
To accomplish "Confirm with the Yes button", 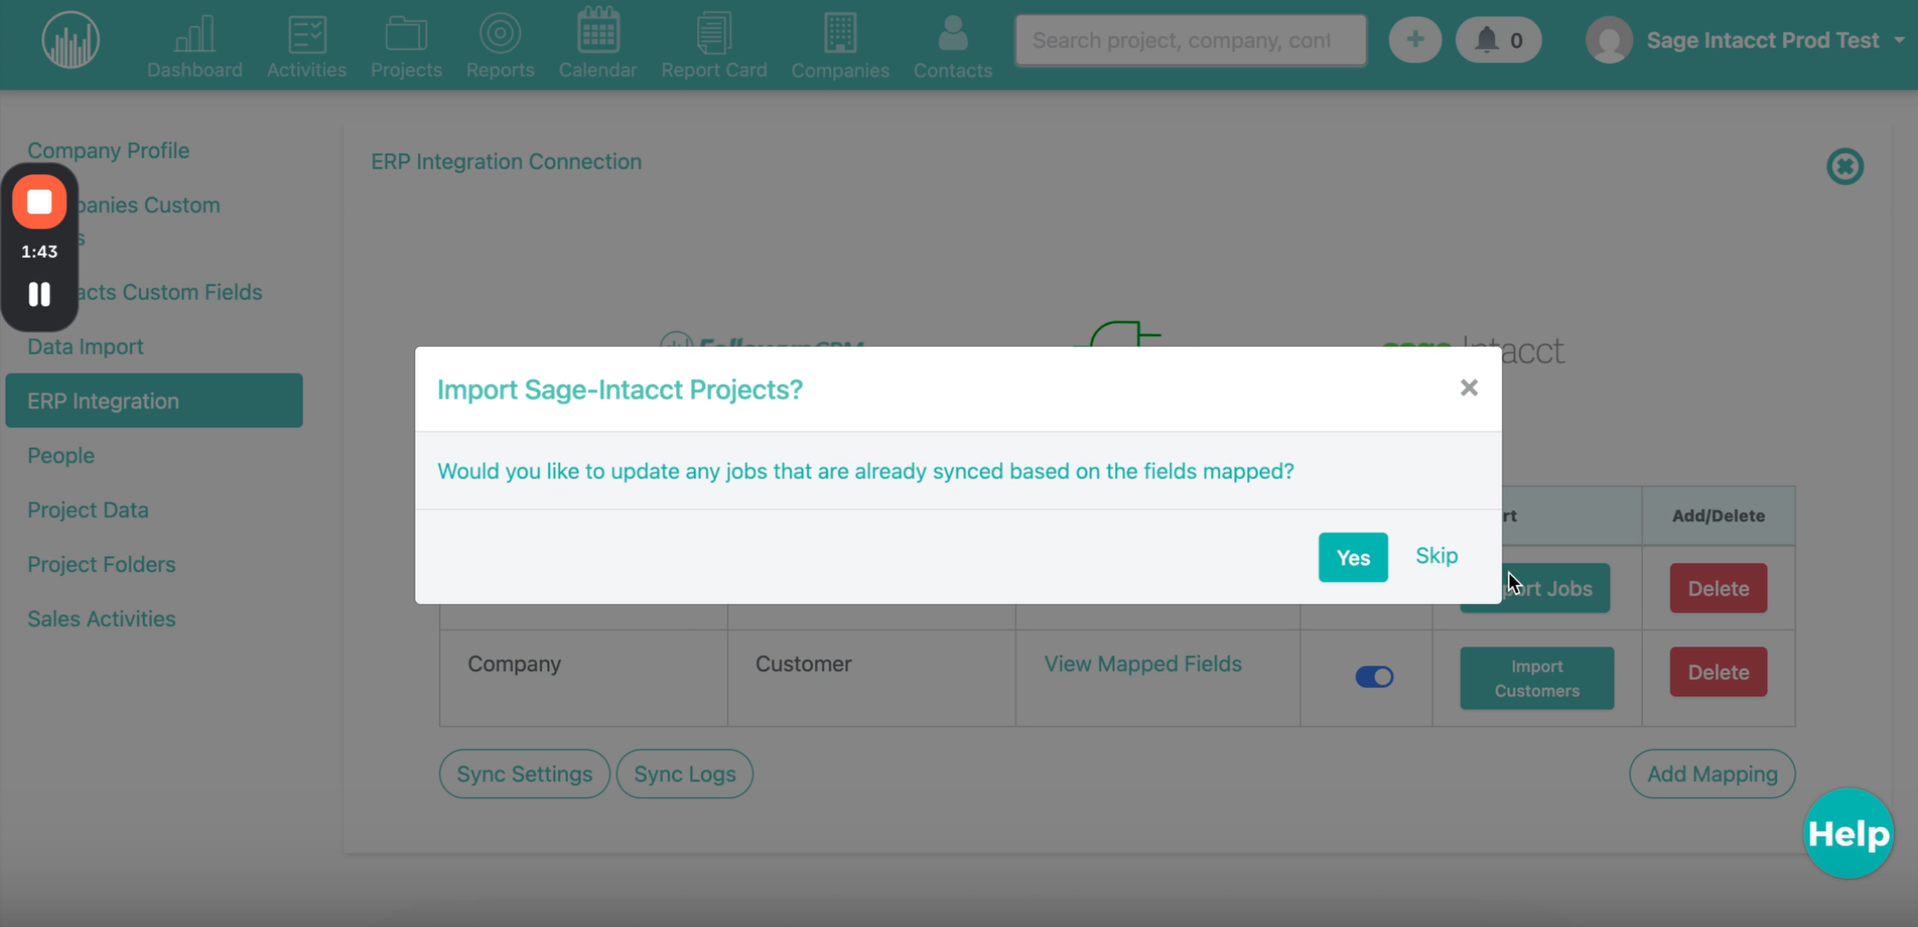I will (1352, 557).
